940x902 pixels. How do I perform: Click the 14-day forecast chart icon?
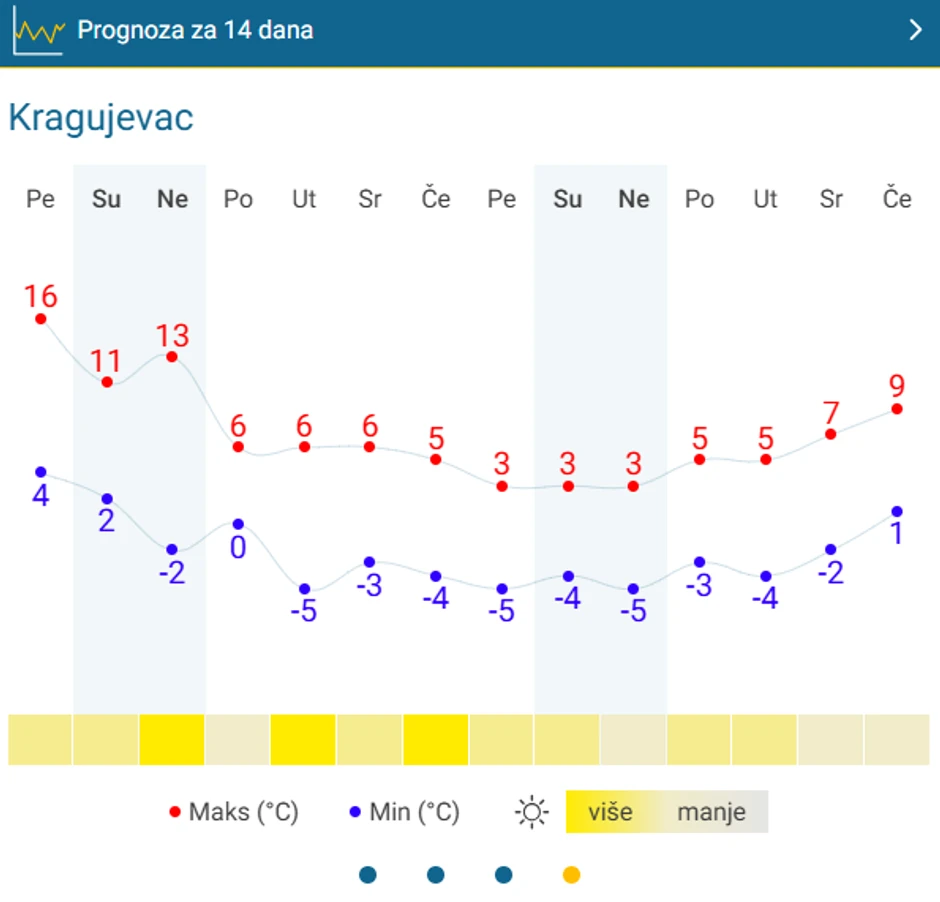pyautogui.click(x=38, y=32)
